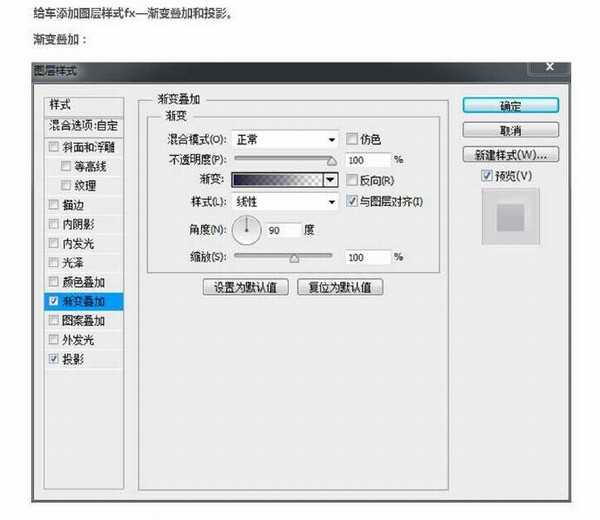Click the 取消 button
The width and height of the screenshot is (600, 520).
(x=510, y=130)
